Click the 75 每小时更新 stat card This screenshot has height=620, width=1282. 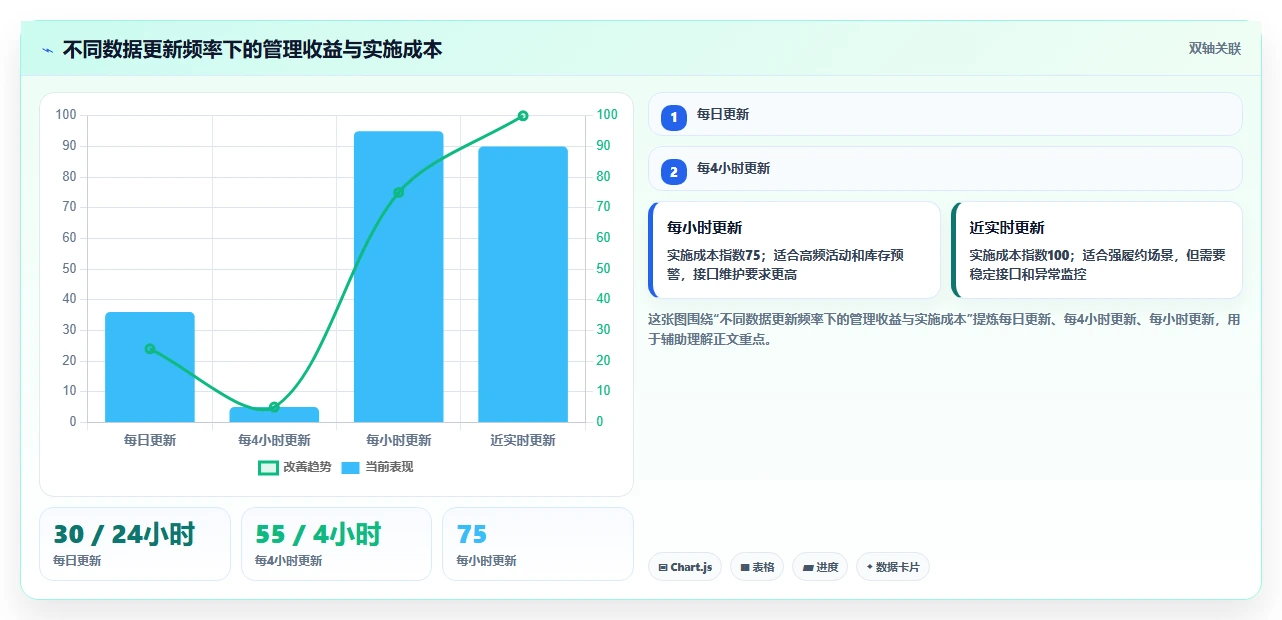pyautogui.click(x=538, y=544)
